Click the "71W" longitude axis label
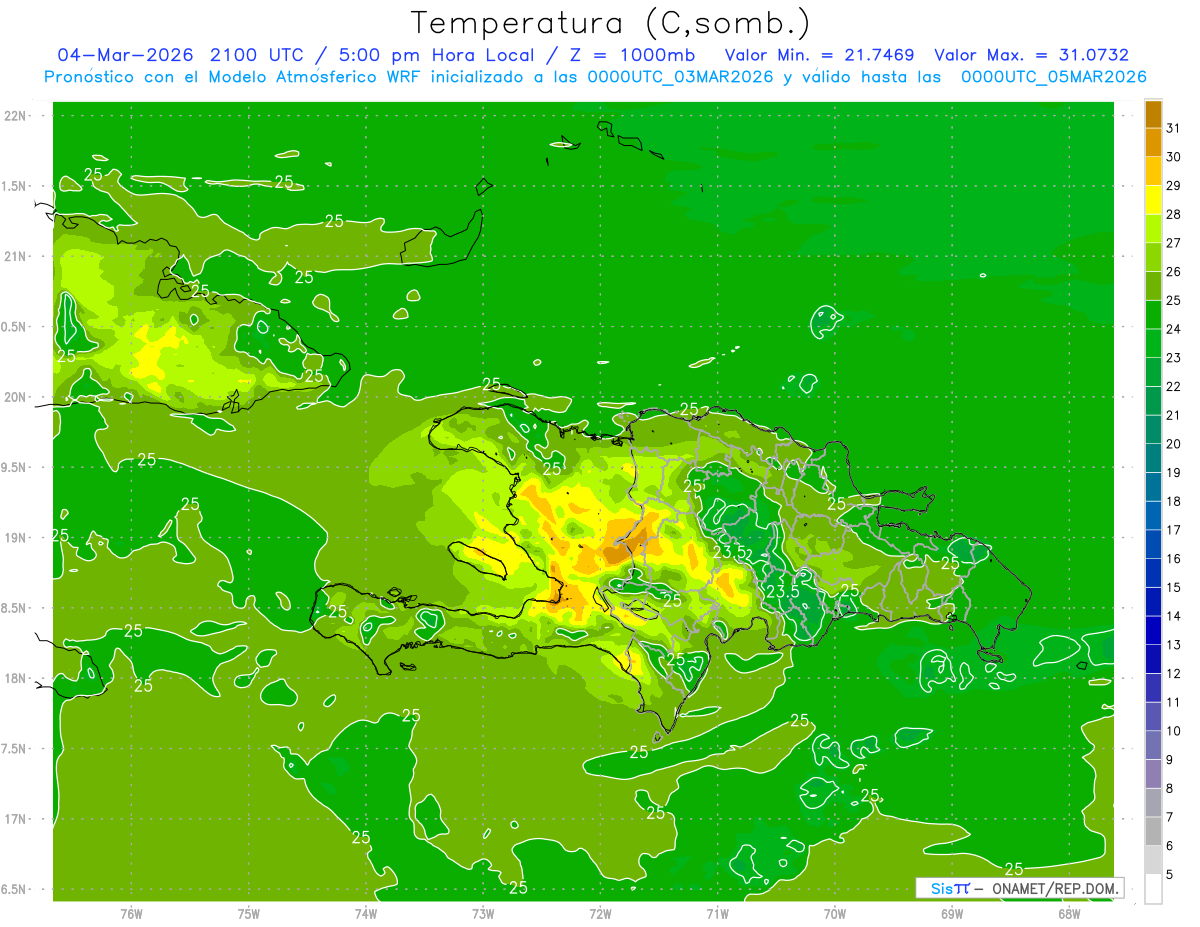The image size is (1200, 927). tap(717, 914)
